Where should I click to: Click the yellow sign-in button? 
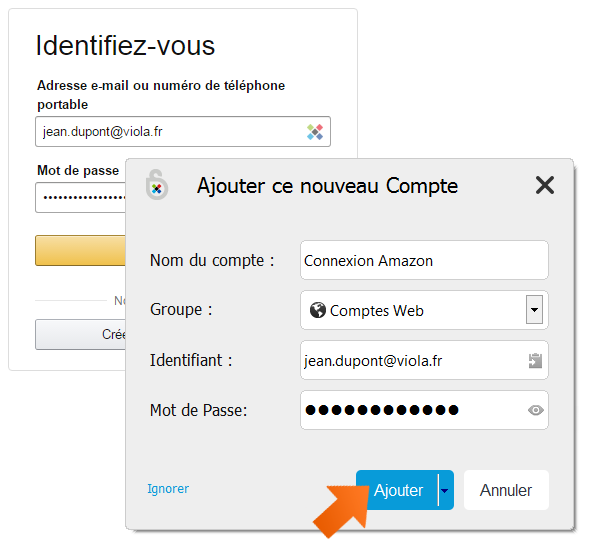(x=81, y=251)
